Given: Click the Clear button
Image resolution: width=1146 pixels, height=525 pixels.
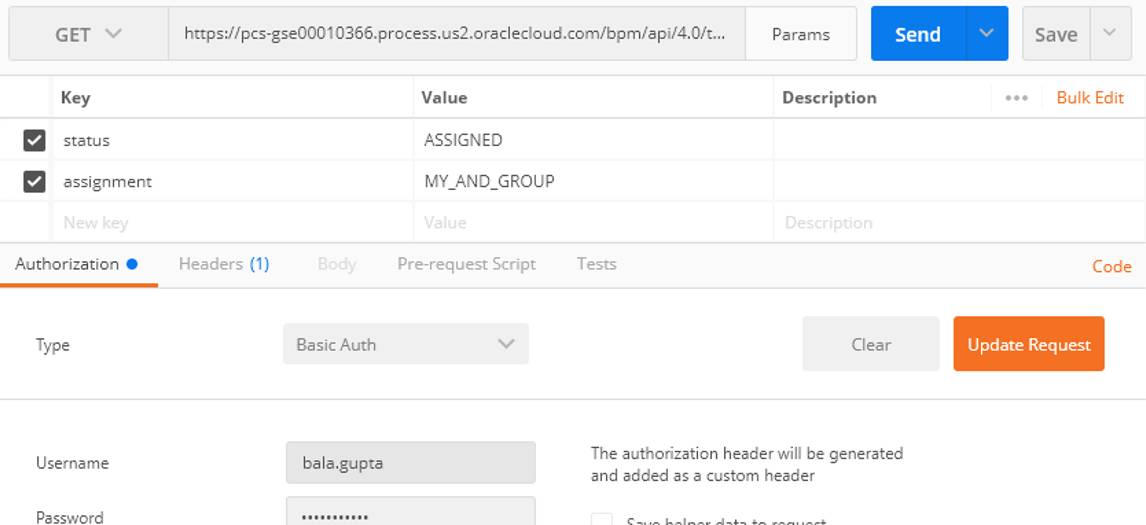Looking at the screenshot, I should (870, 344).
